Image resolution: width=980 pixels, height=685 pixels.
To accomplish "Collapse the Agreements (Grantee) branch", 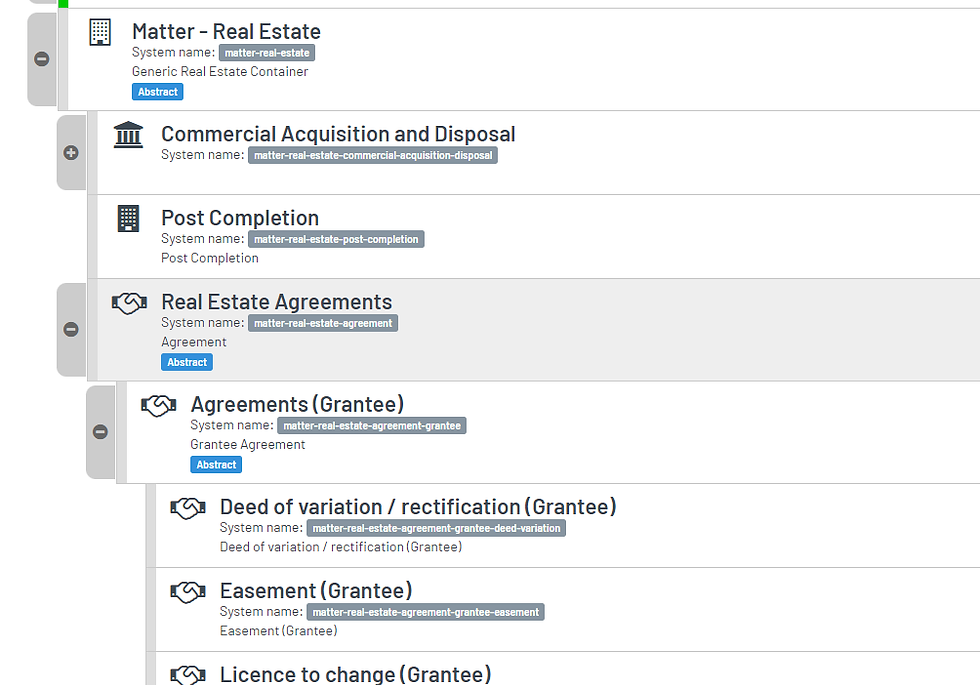I will pyautogui.click(x=99, y=433).
